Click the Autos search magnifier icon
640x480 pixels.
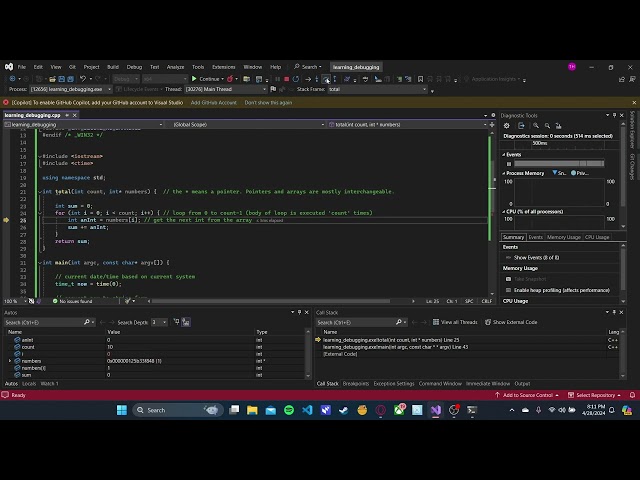[87, 322]
